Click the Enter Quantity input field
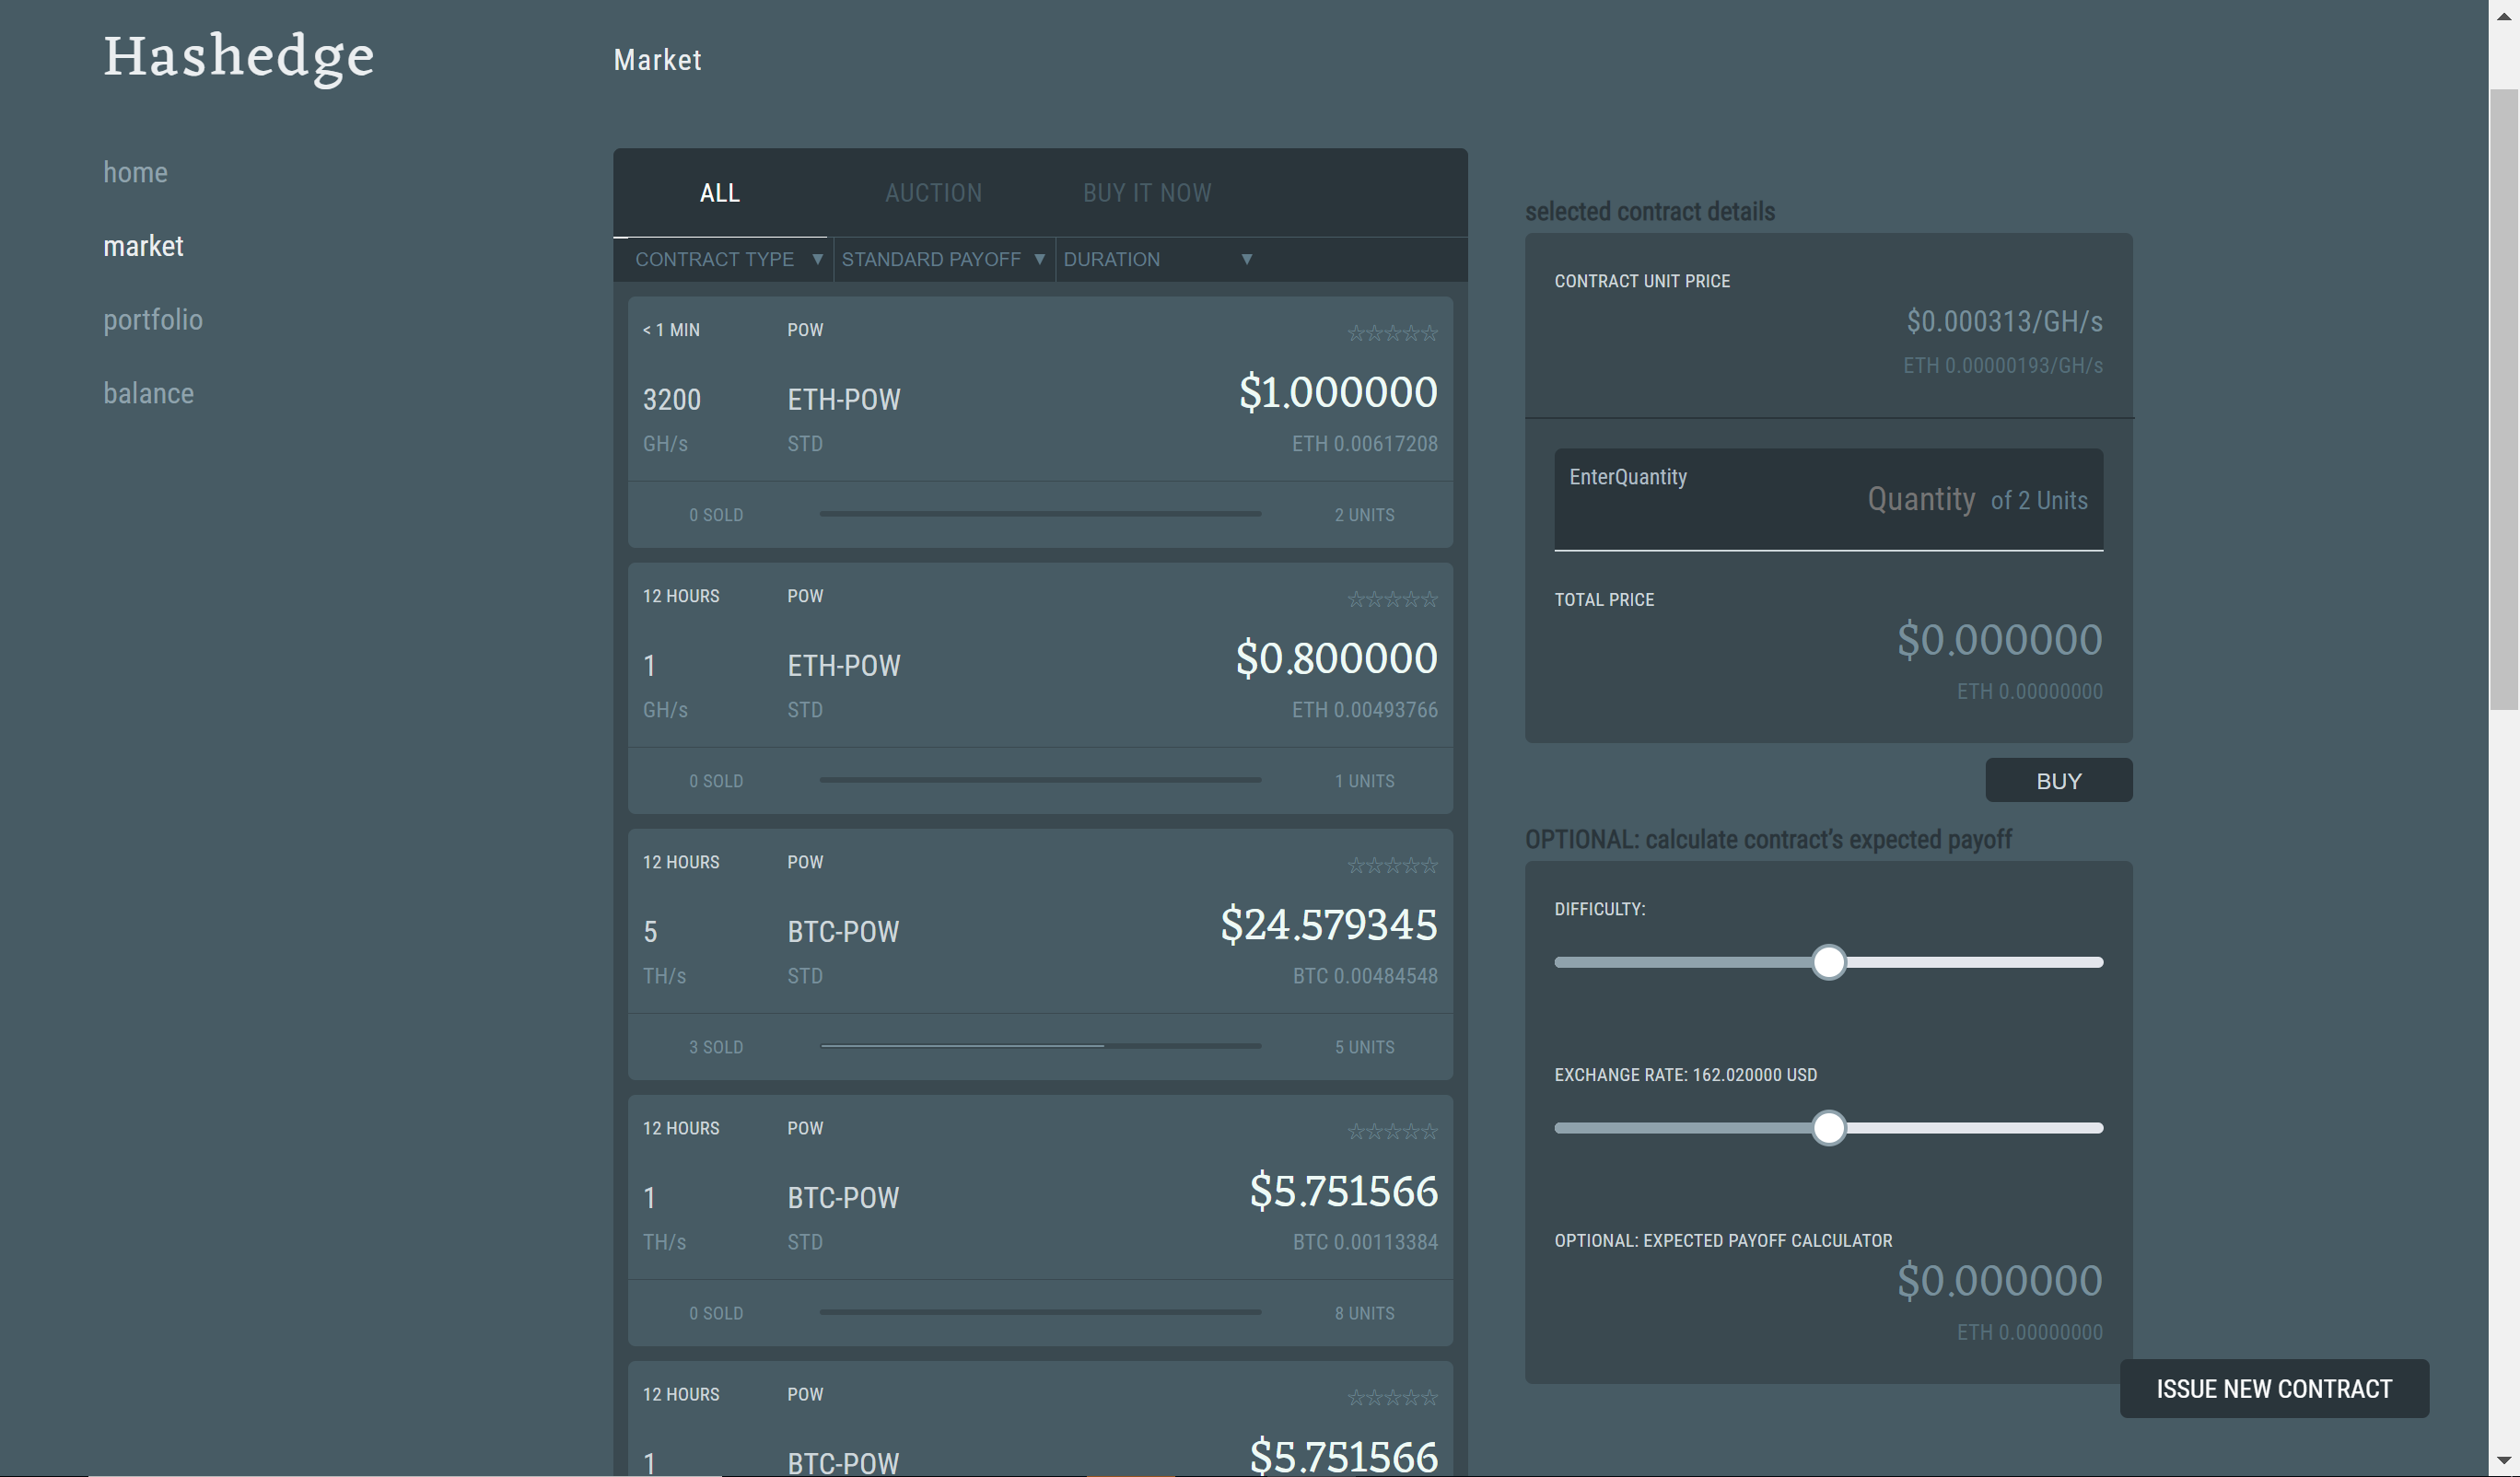 1827,500
